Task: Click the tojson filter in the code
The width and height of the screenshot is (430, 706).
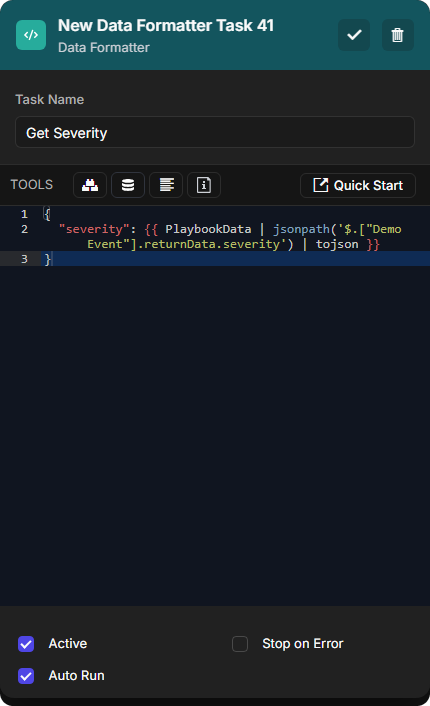Action: [337, 244]
